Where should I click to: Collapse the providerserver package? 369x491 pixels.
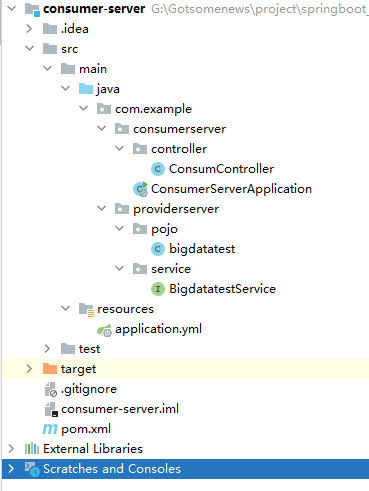(x=101, y=209)
